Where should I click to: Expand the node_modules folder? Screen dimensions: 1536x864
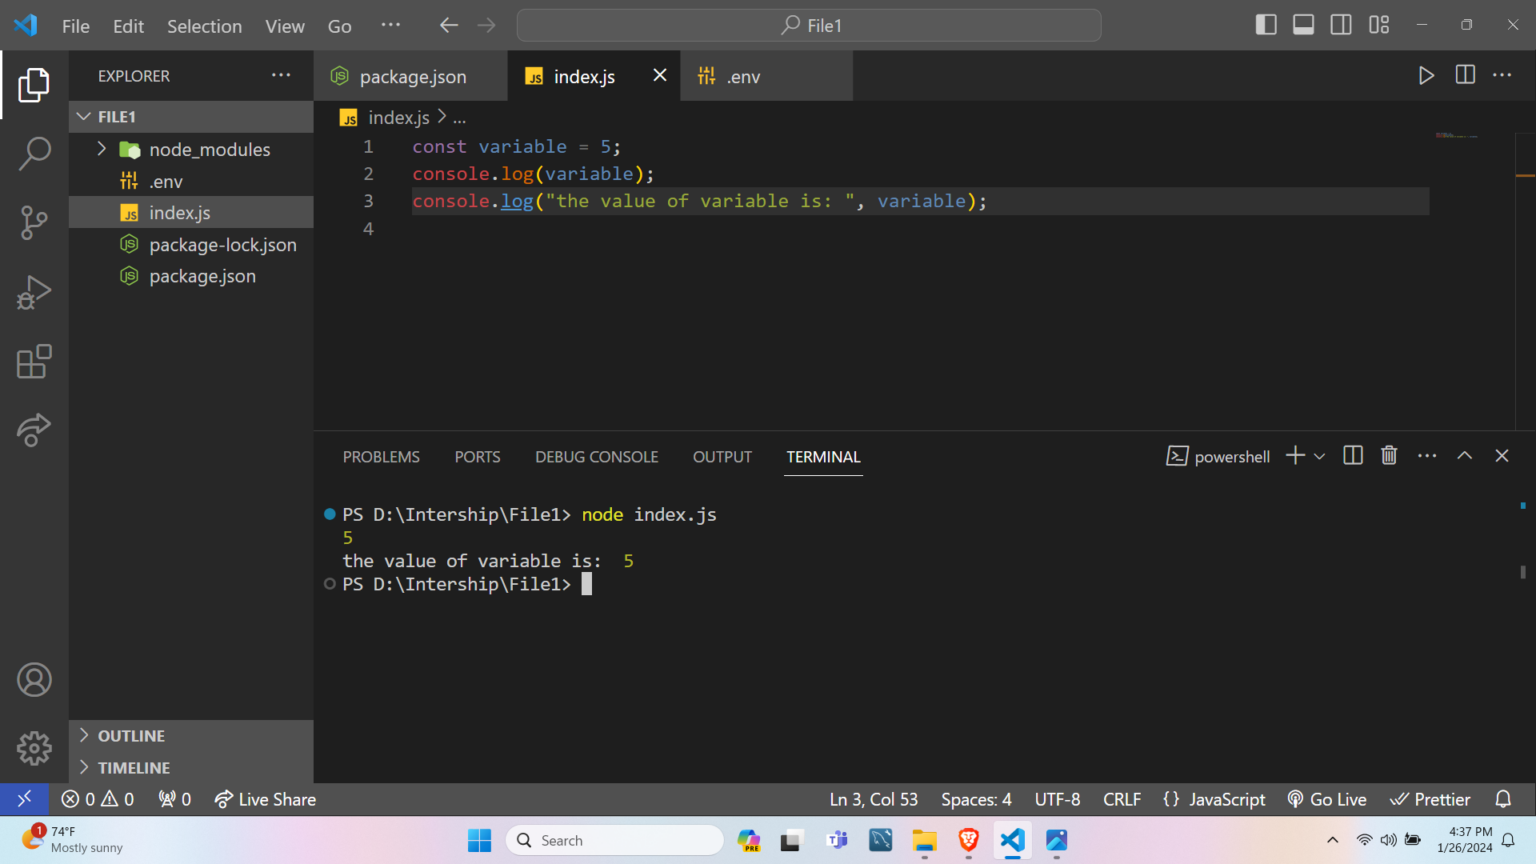tap(101, 149)
